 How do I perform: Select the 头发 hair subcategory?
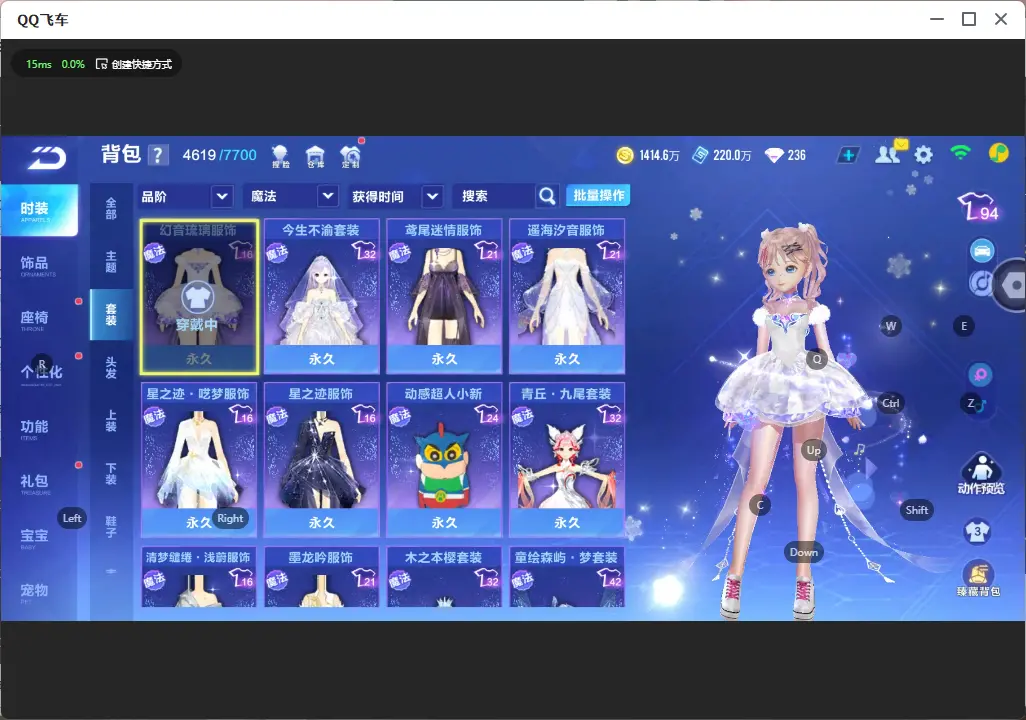click(111, 367)
